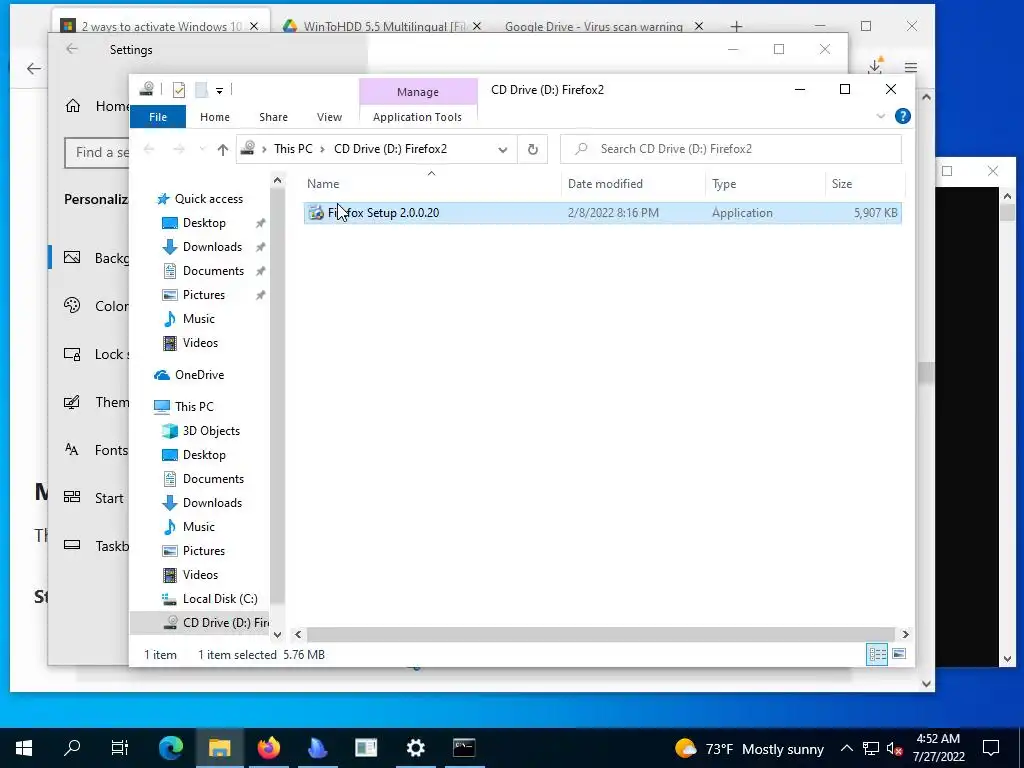Open pinned Downloads under Quick access
This screenshot has height=768, width=1024.
(x=212, y=247)
